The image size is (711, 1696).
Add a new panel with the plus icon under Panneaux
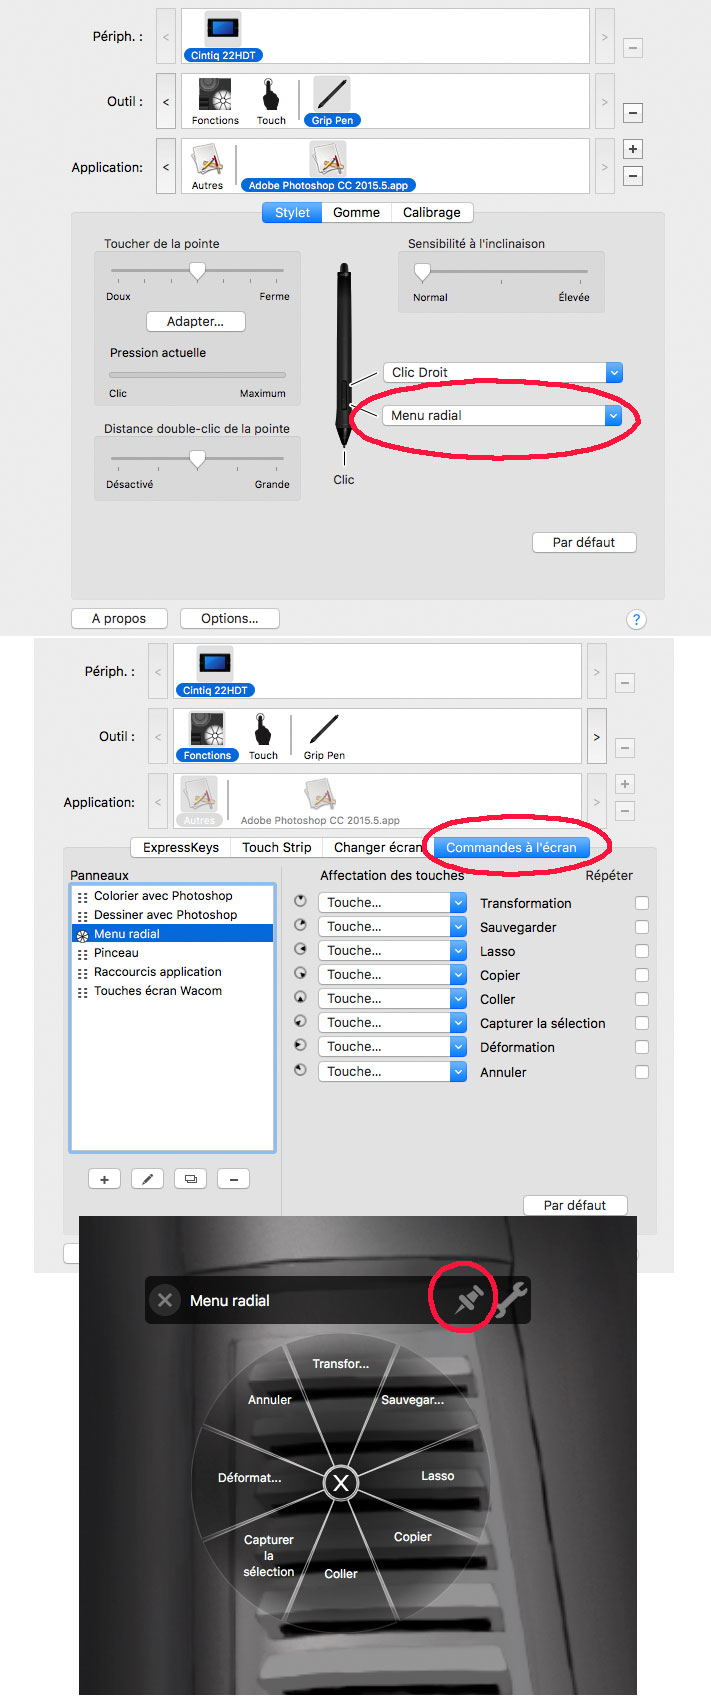(x=104, y=1179)
